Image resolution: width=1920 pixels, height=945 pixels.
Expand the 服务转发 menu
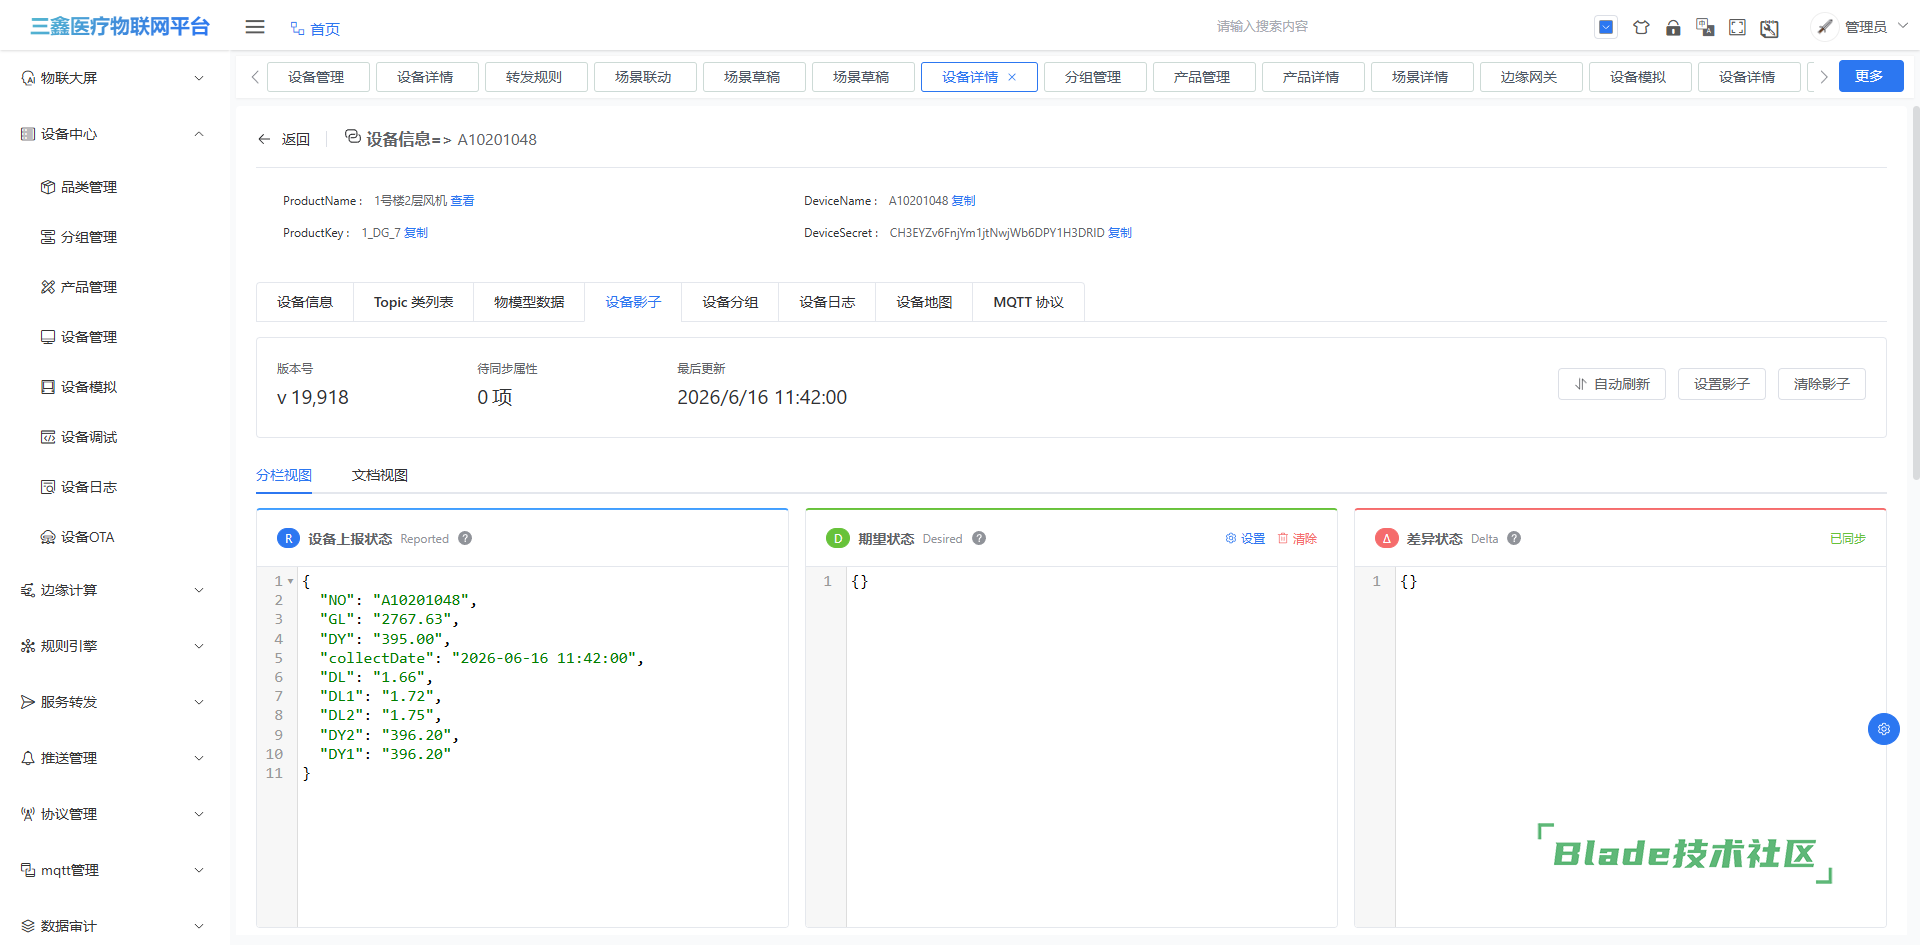[113, 702]
